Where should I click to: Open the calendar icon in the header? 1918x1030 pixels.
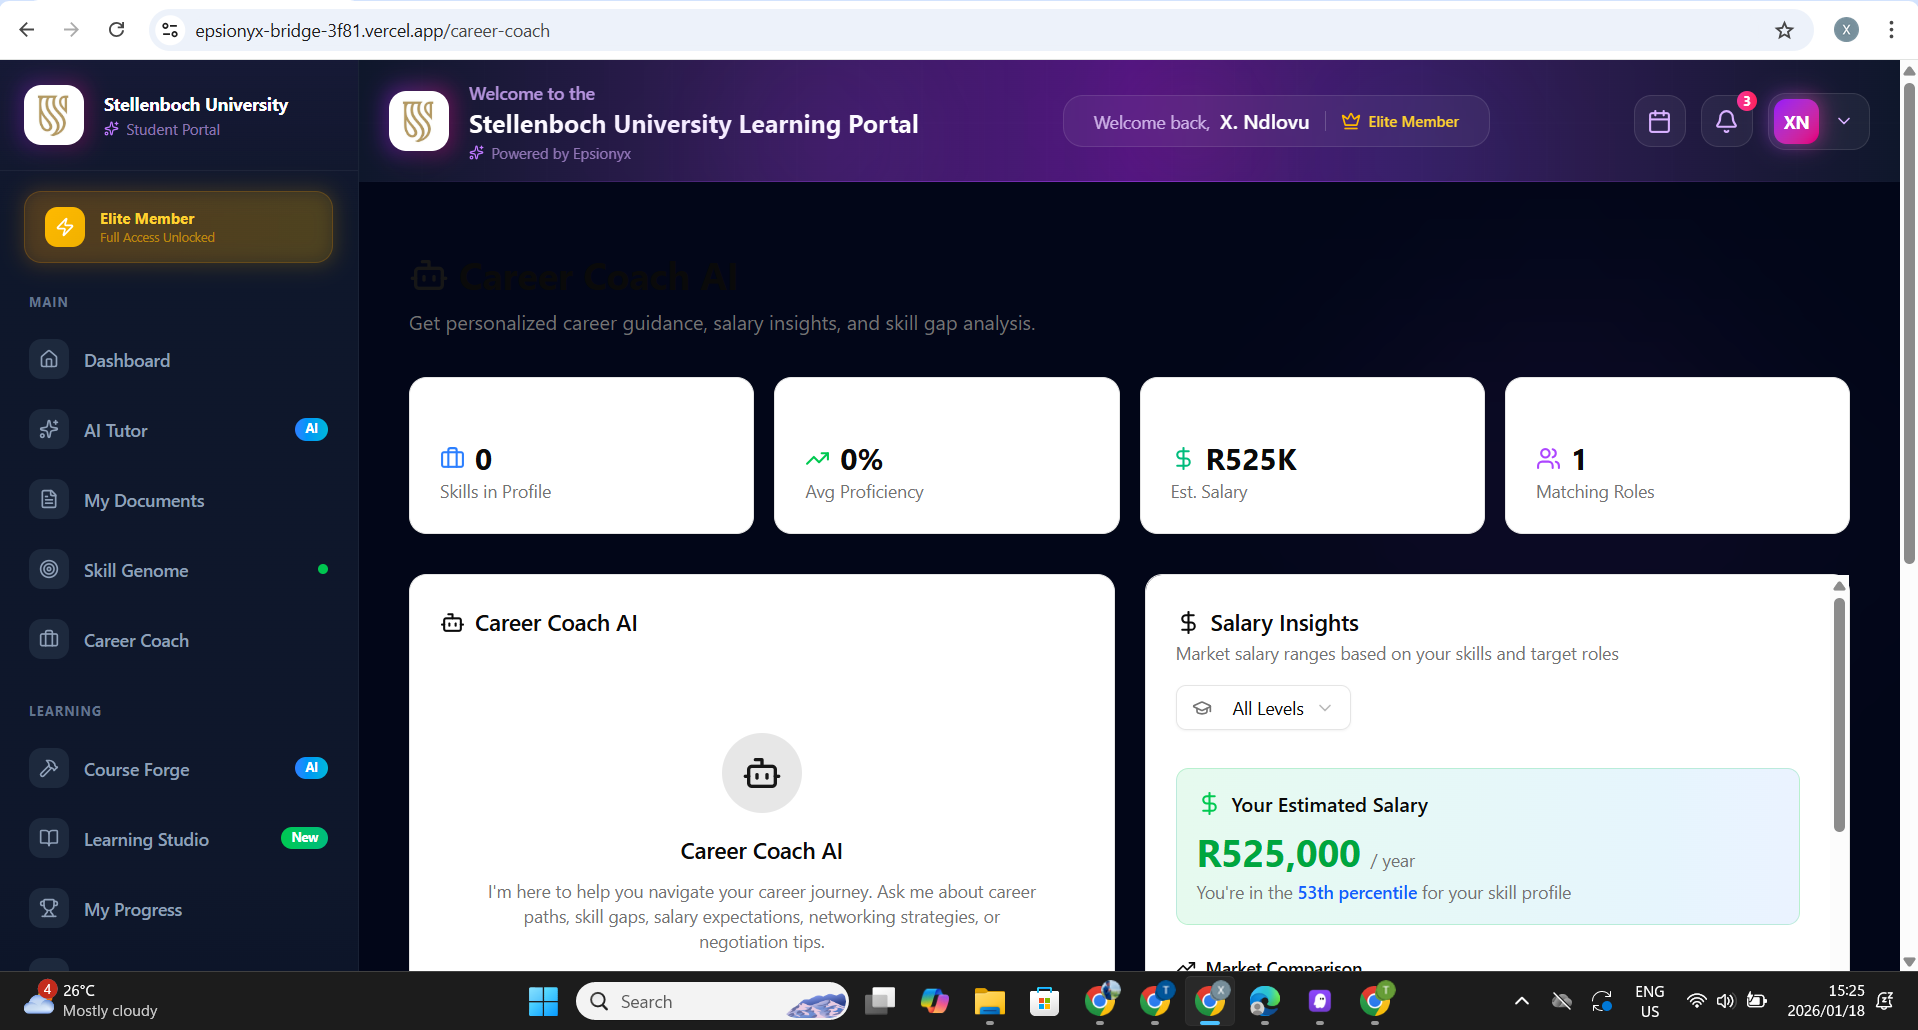[x=1659, y=122]
